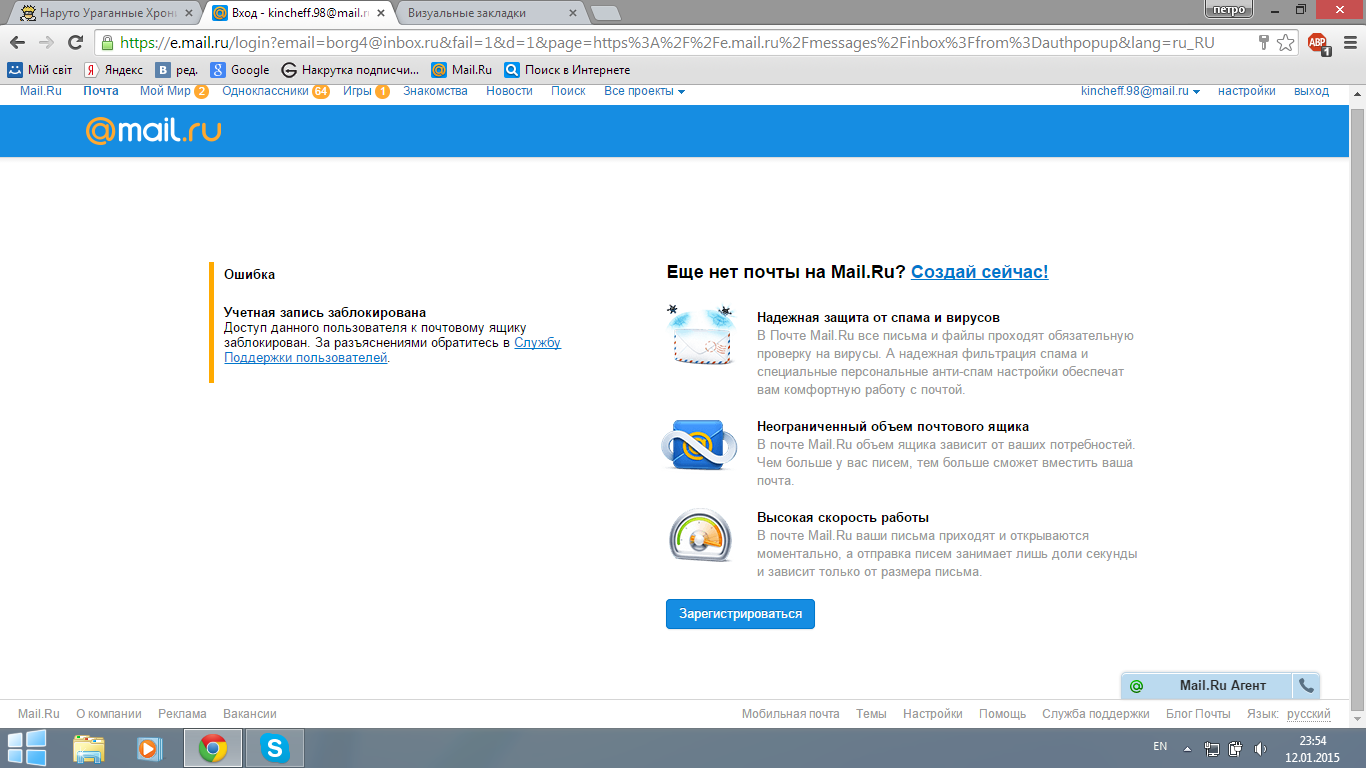
Task: Click the footer Служба поддержки link
Action: pos(1096,714)
